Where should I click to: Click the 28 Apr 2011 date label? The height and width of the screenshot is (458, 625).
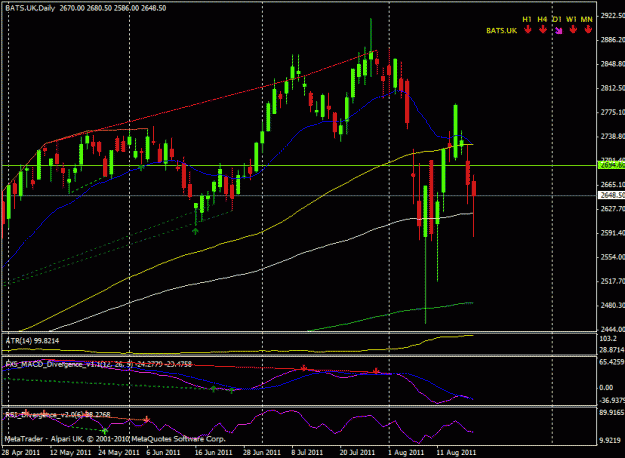click(21, 452)
